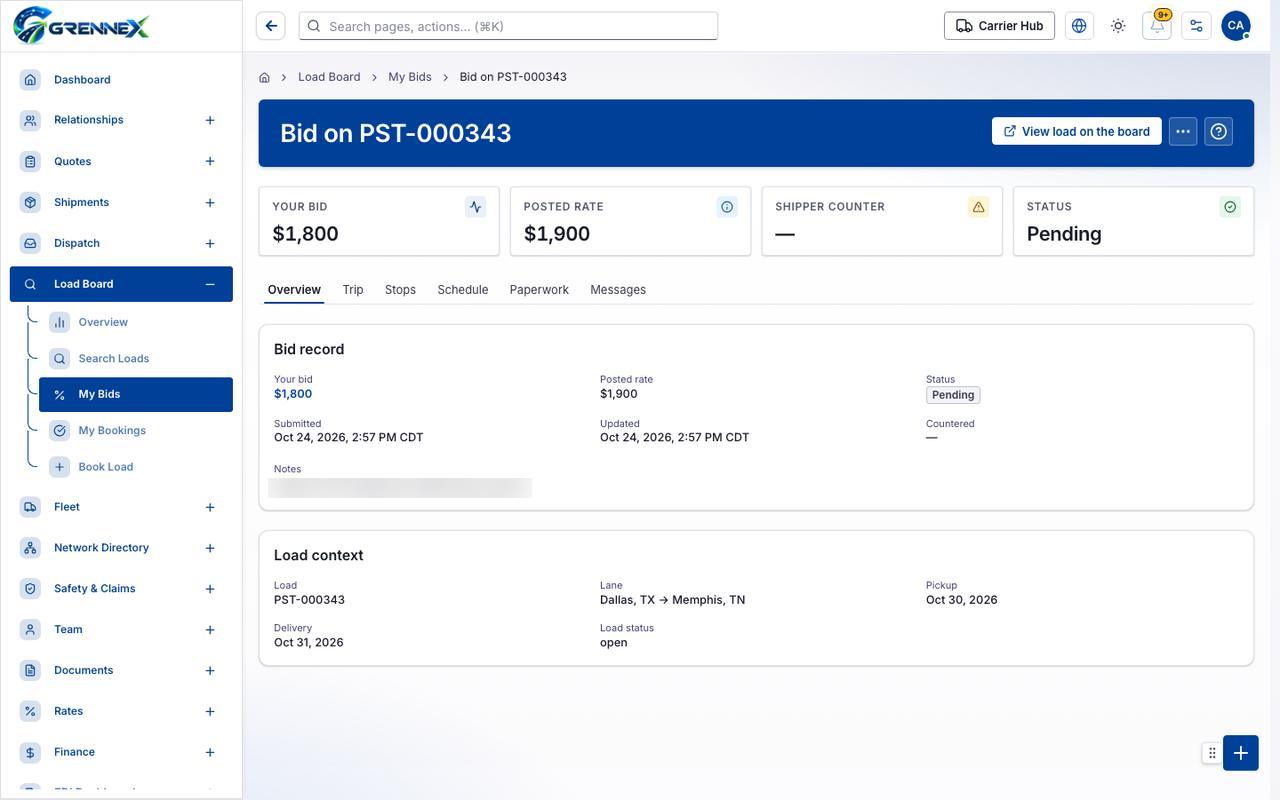Expand the Shipments menu
This screenshot has width=1280, height=800.
point(210,203)
